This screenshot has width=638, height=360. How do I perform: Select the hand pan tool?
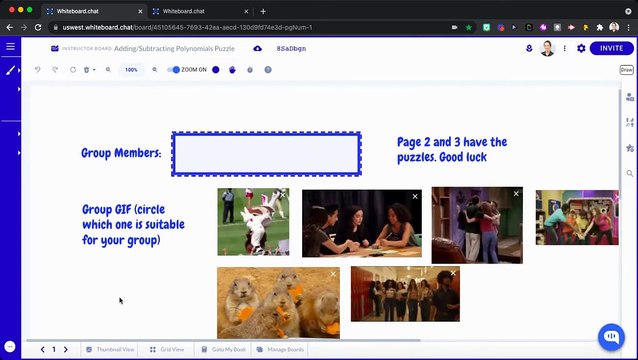pyautogui.click(x=232, y=70)
